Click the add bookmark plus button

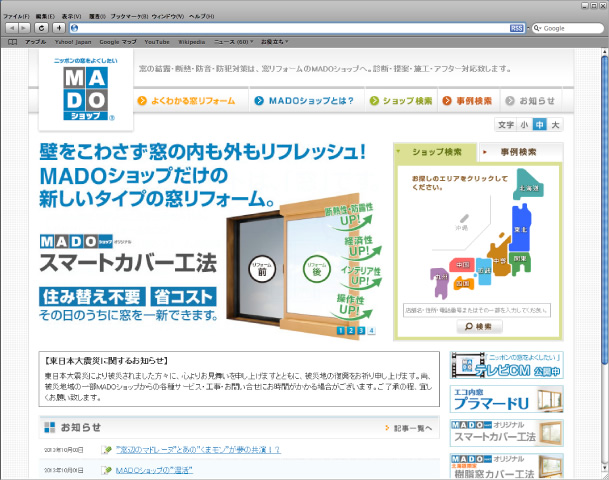pos(59,28)
